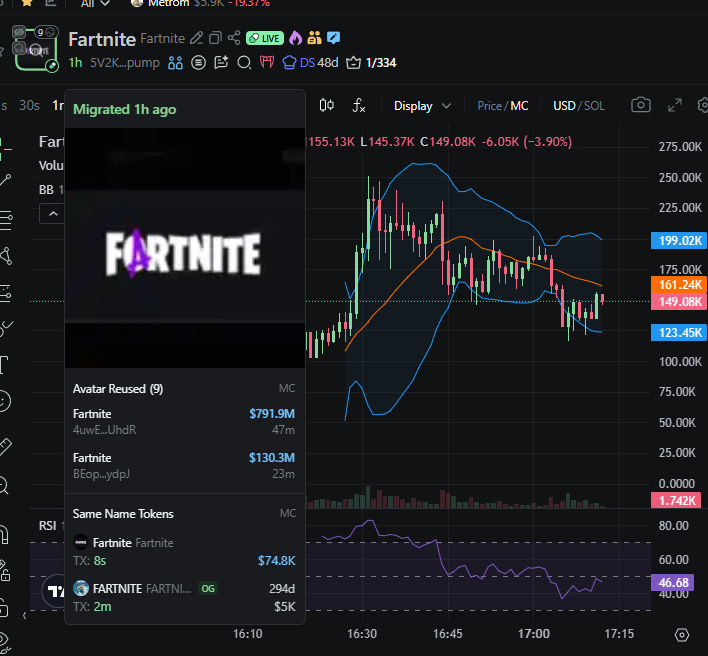The width and height of the screenshot is (708, 656).
Task: Click the 1.742K volume label
Action: click(x=676, y=500)
